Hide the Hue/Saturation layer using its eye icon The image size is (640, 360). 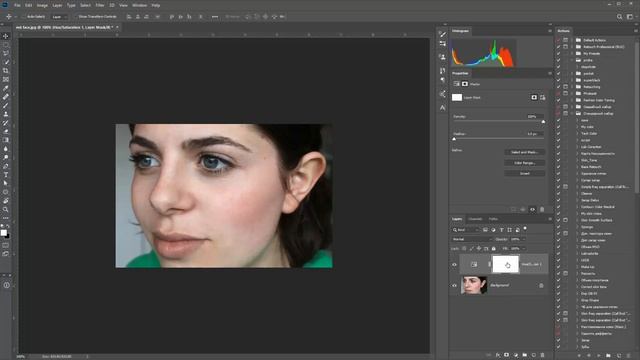(x=454, y=264)
